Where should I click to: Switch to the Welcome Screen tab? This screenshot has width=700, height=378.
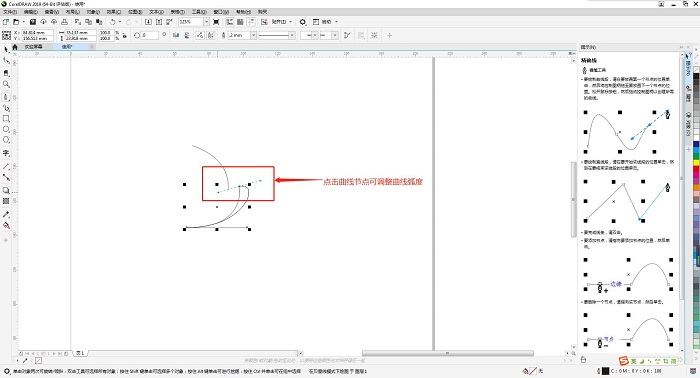coord(33,47)
